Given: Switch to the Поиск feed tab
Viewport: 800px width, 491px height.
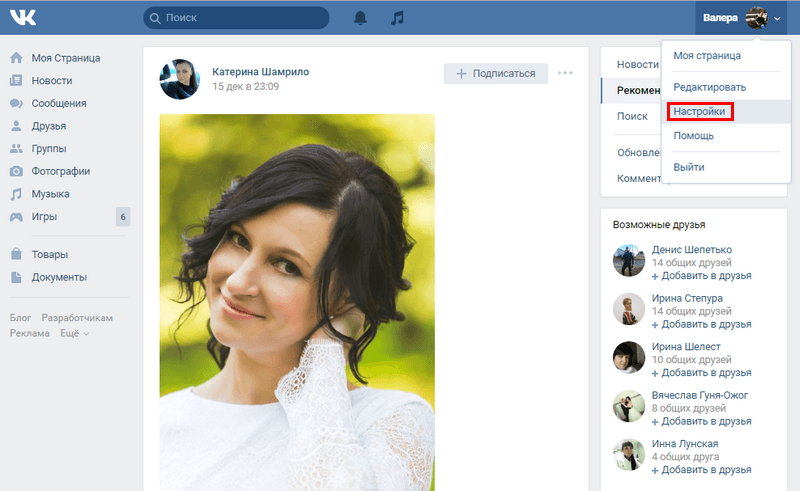Looking at the screenshot, I should point(632,116).
